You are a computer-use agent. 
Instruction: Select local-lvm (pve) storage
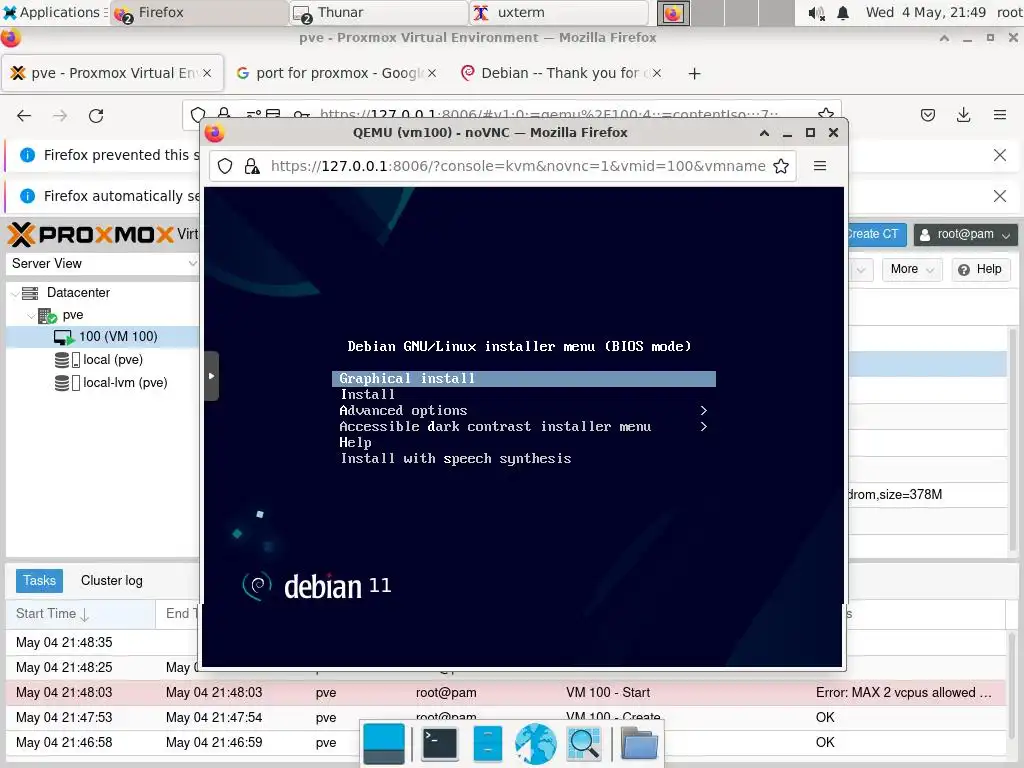click(x=125, y=383)
